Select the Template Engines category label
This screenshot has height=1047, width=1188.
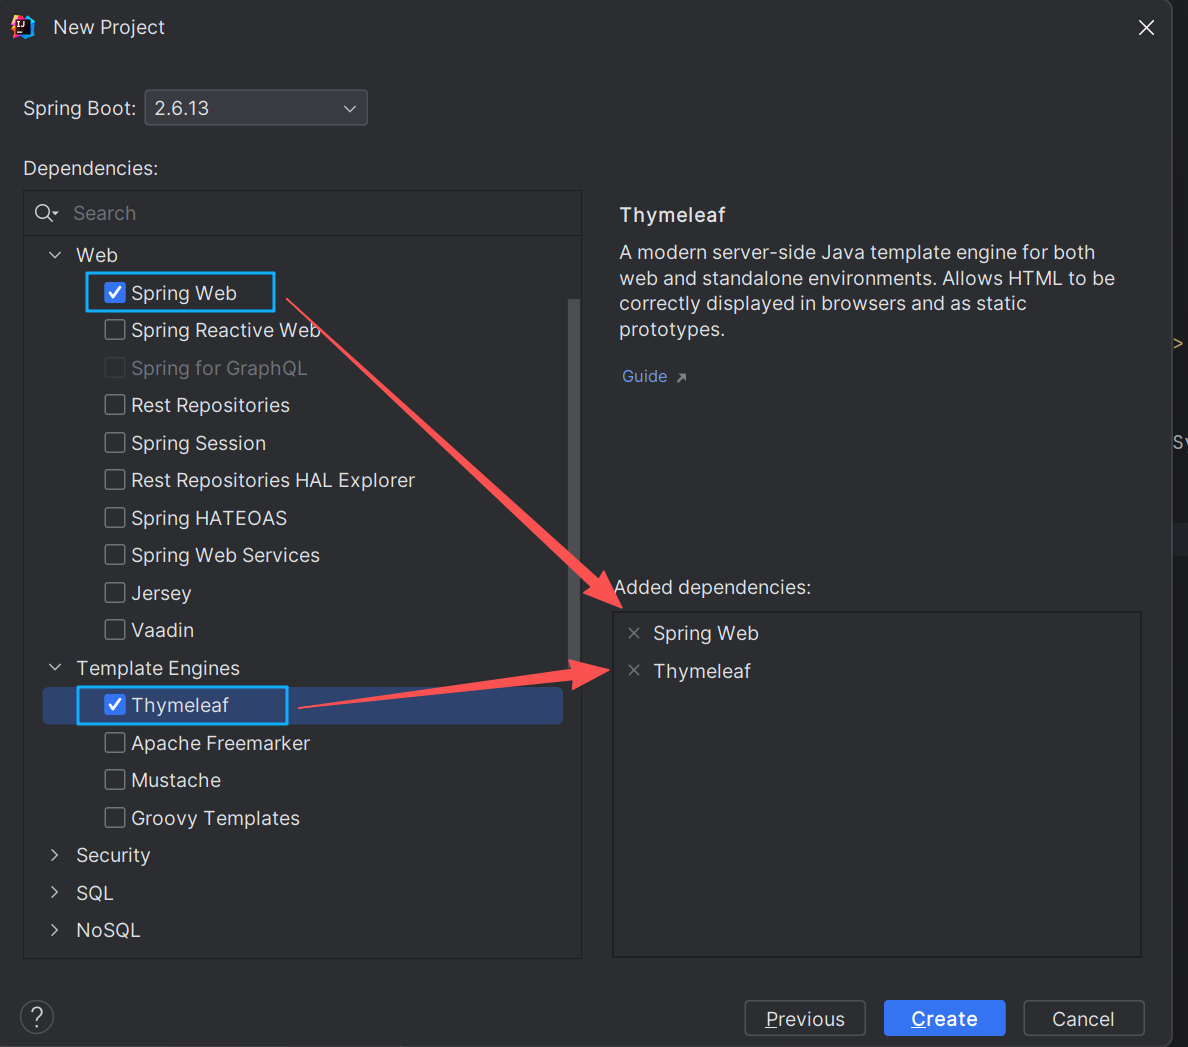(158, 668)
